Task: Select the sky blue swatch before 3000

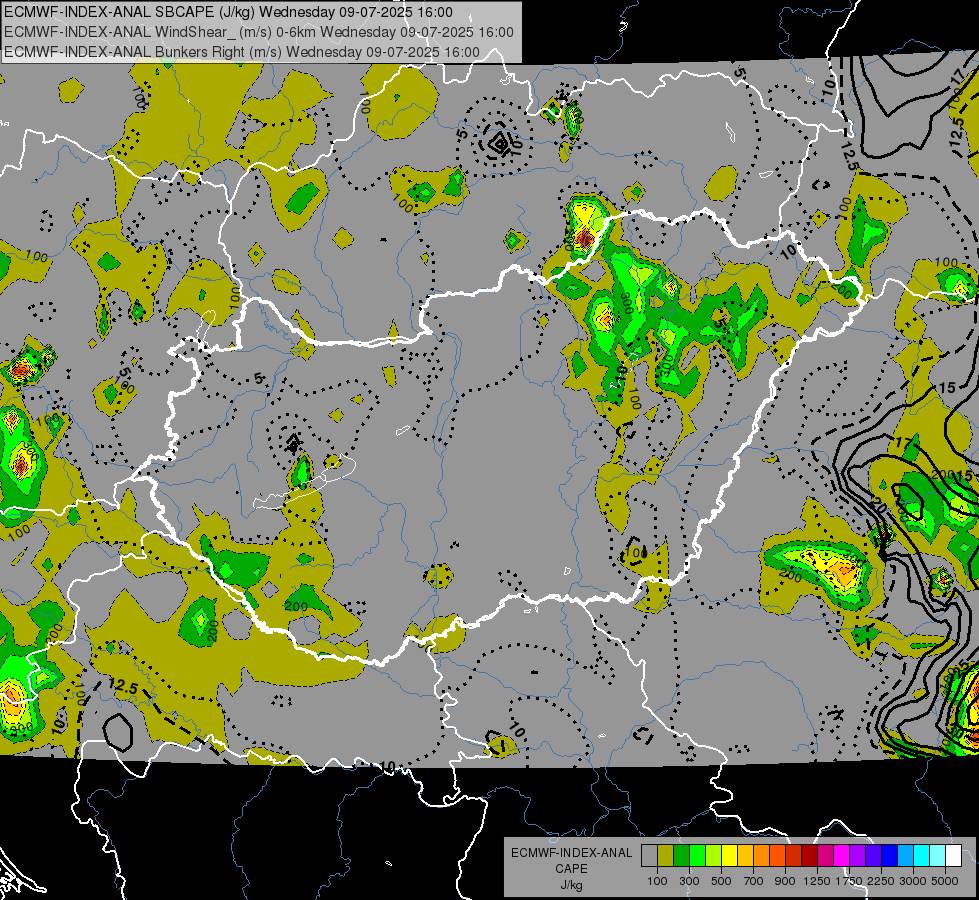Action: [x=905, y=856]
